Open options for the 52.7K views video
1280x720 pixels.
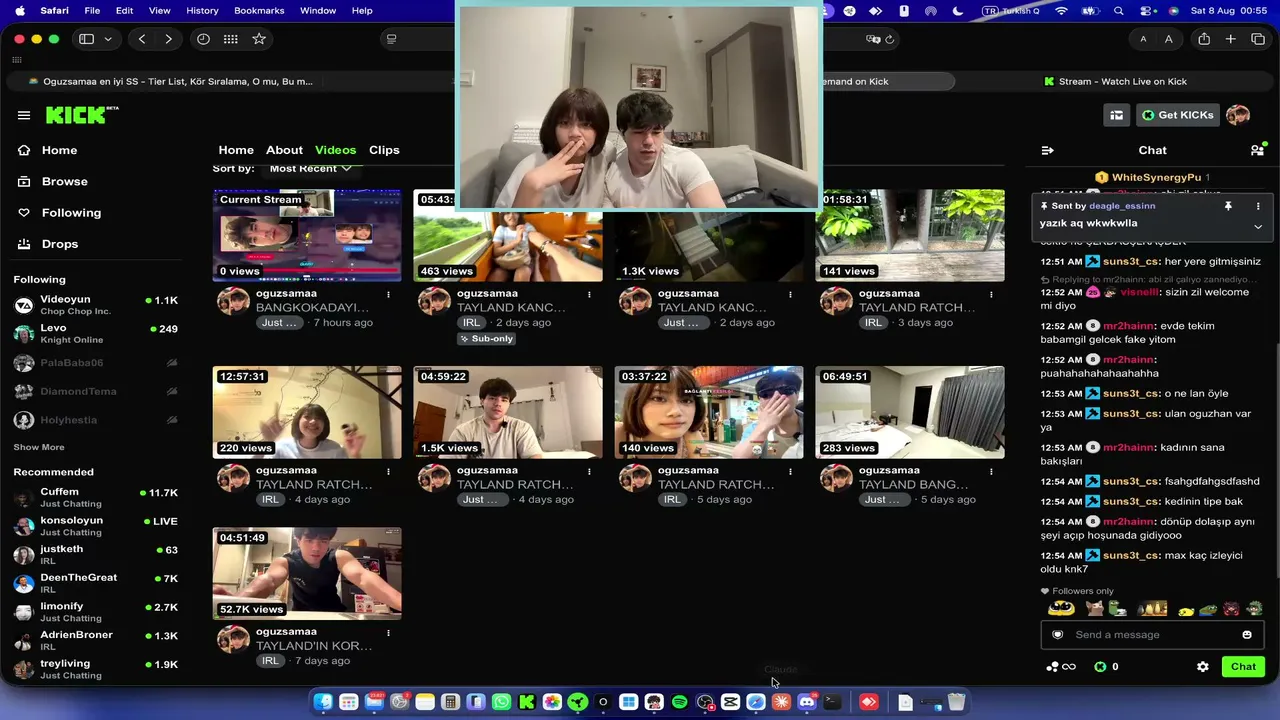(388, 632)
